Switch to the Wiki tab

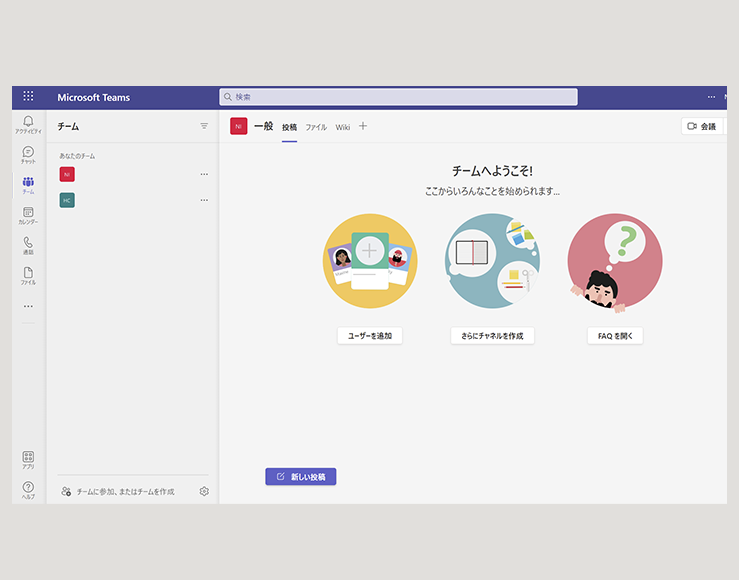point(343,127)
